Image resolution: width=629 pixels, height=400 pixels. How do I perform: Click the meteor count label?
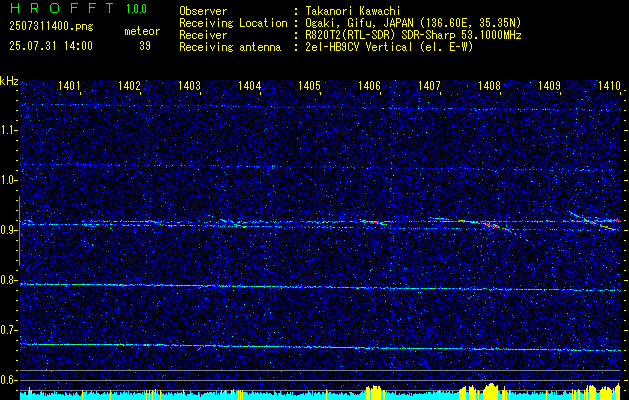[x=142, y=31]
